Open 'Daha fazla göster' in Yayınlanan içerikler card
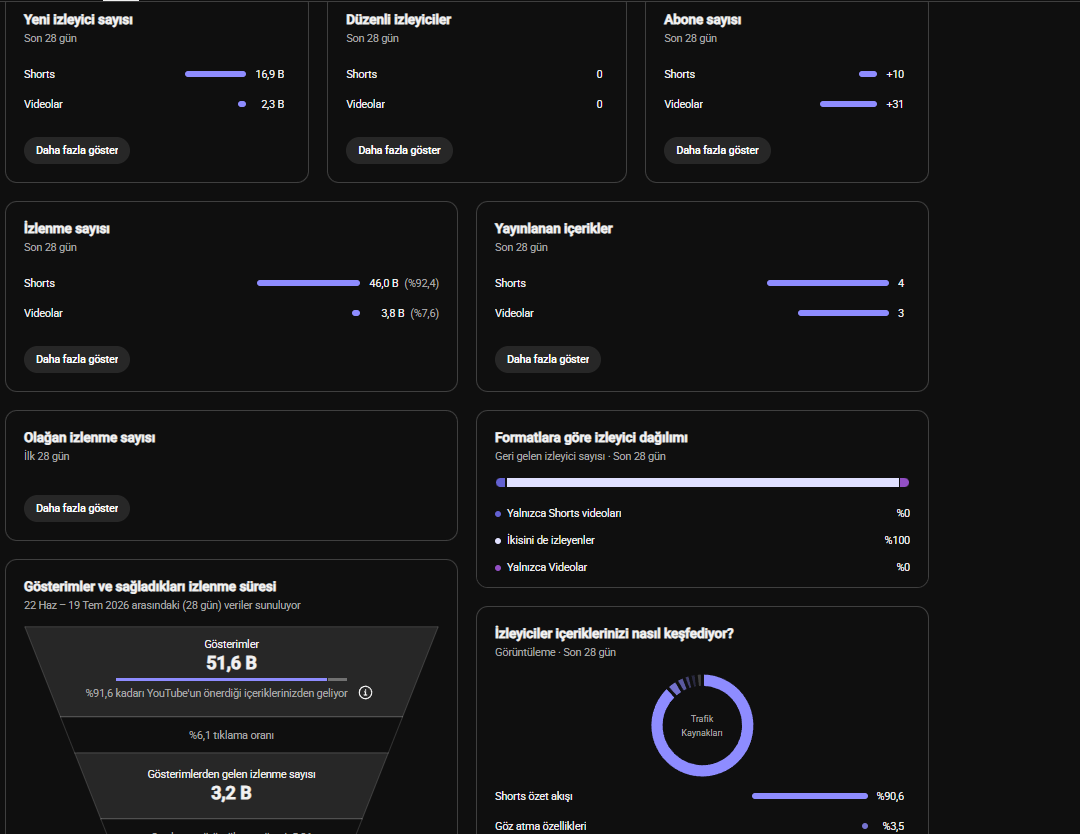The image size is (1080, 834). coord(548,359)
